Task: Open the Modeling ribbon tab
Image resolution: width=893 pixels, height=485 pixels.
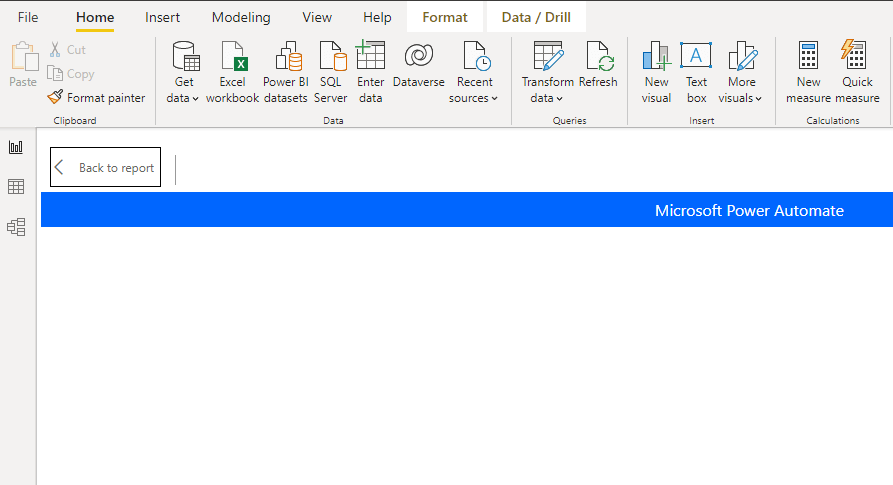Action: [241, 17]
